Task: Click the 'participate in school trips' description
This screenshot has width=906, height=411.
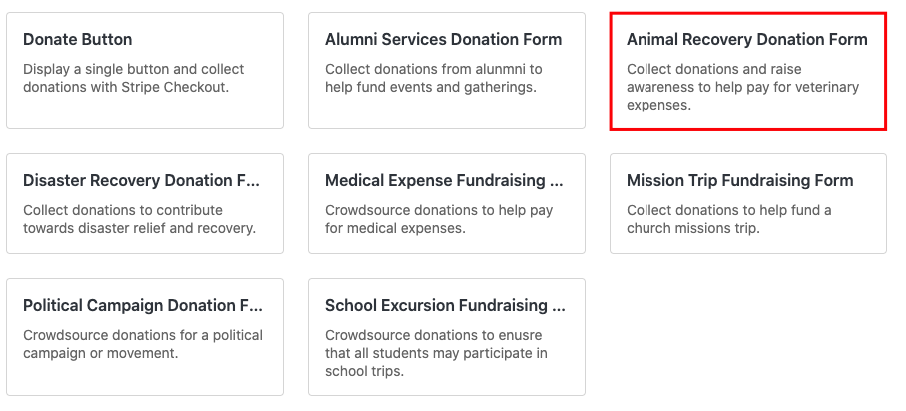Action: pos(436,362)
